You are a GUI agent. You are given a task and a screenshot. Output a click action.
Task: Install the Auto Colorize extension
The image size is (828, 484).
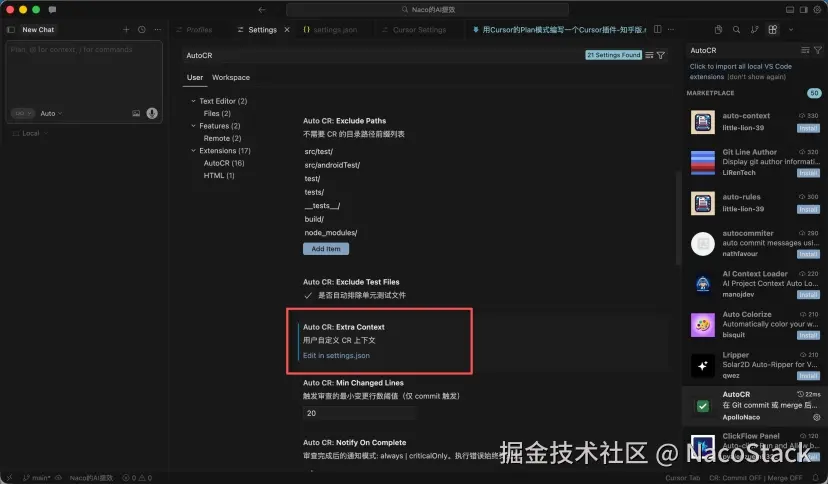pos(808,335)
